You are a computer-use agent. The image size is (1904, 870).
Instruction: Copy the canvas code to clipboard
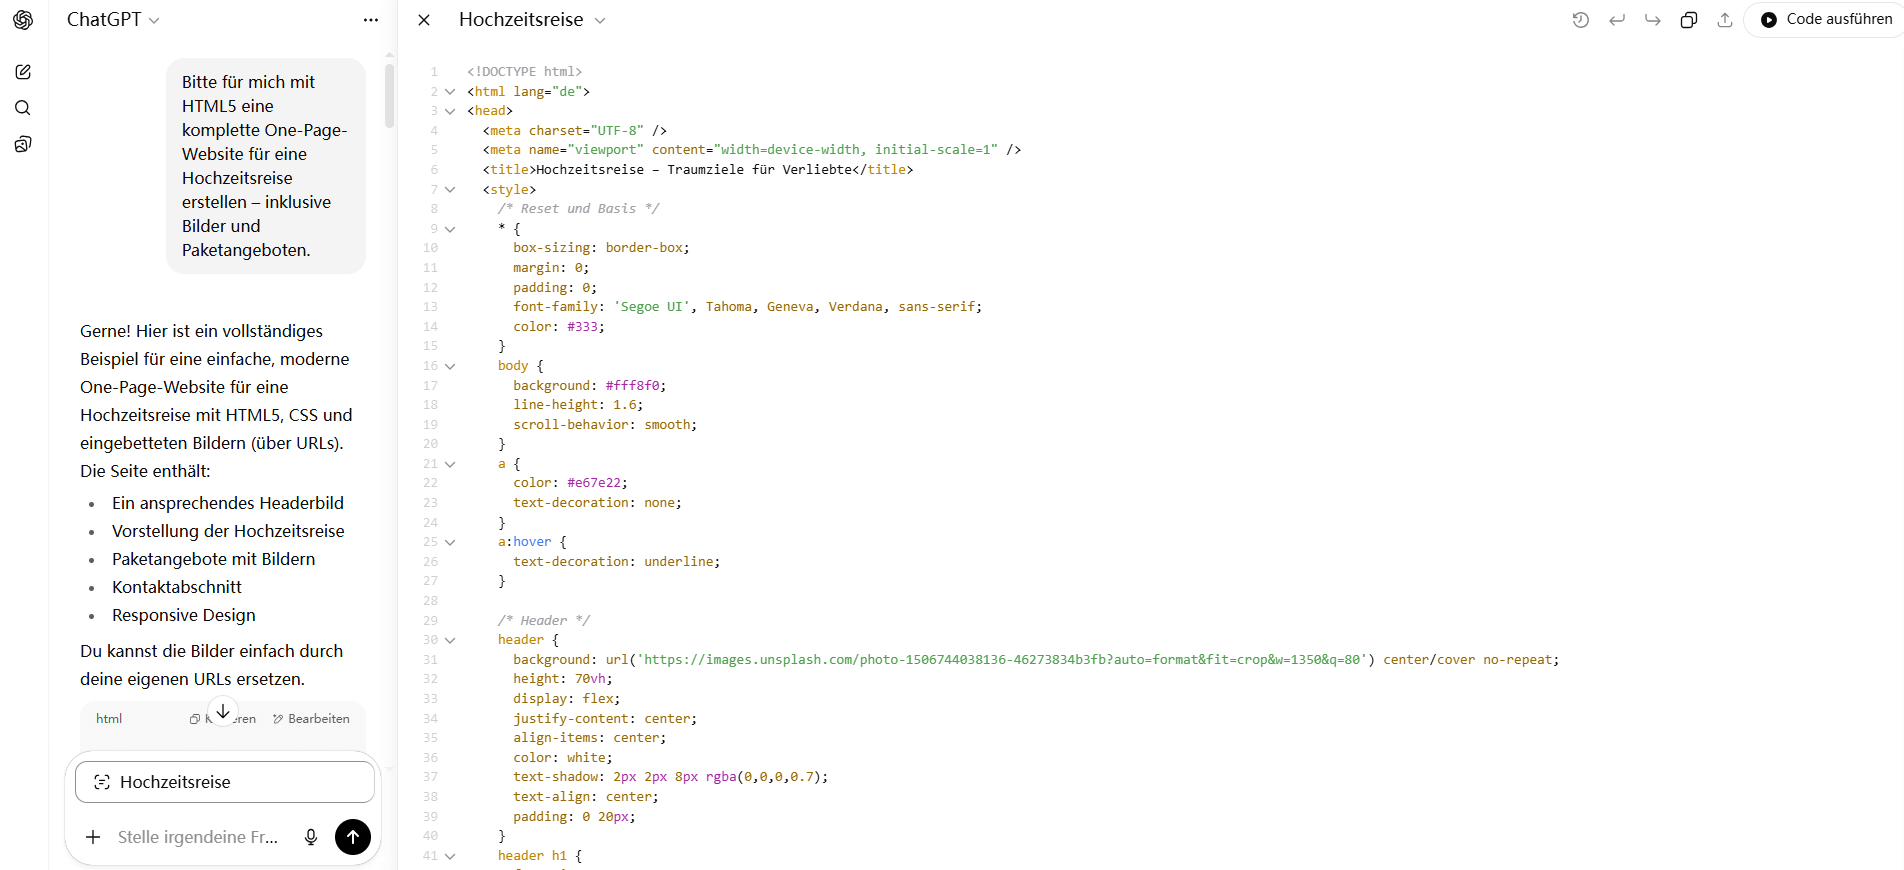coord(1689,20)
